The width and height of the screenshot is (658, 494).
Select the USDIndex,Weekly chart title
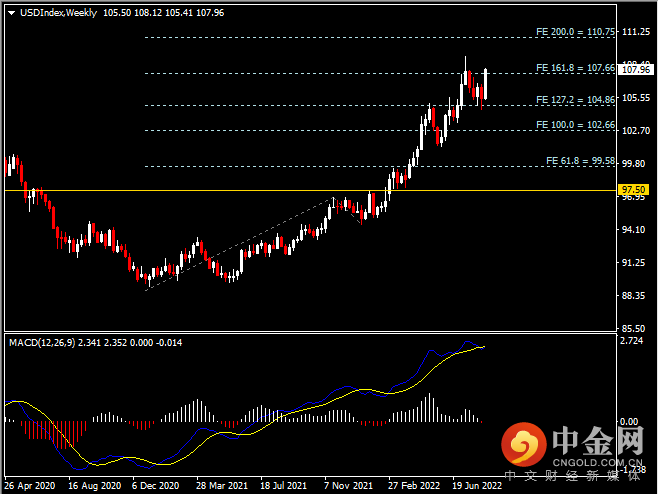click(x=58, y=13)
